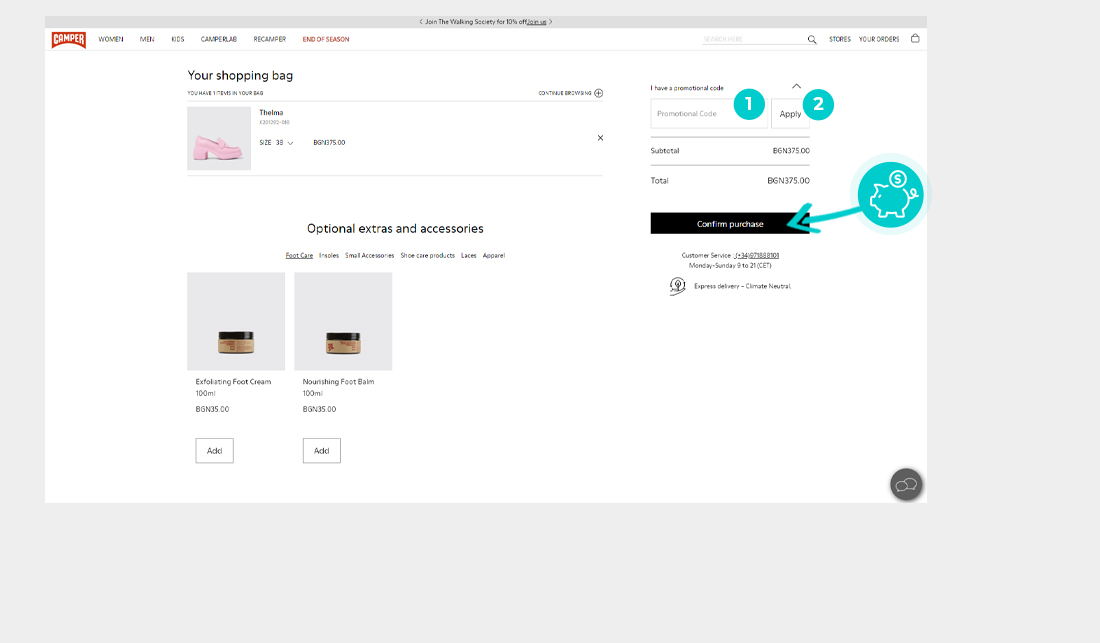Click the Confirm purchase button
The image size is (1100, 643).
[730, 224]
